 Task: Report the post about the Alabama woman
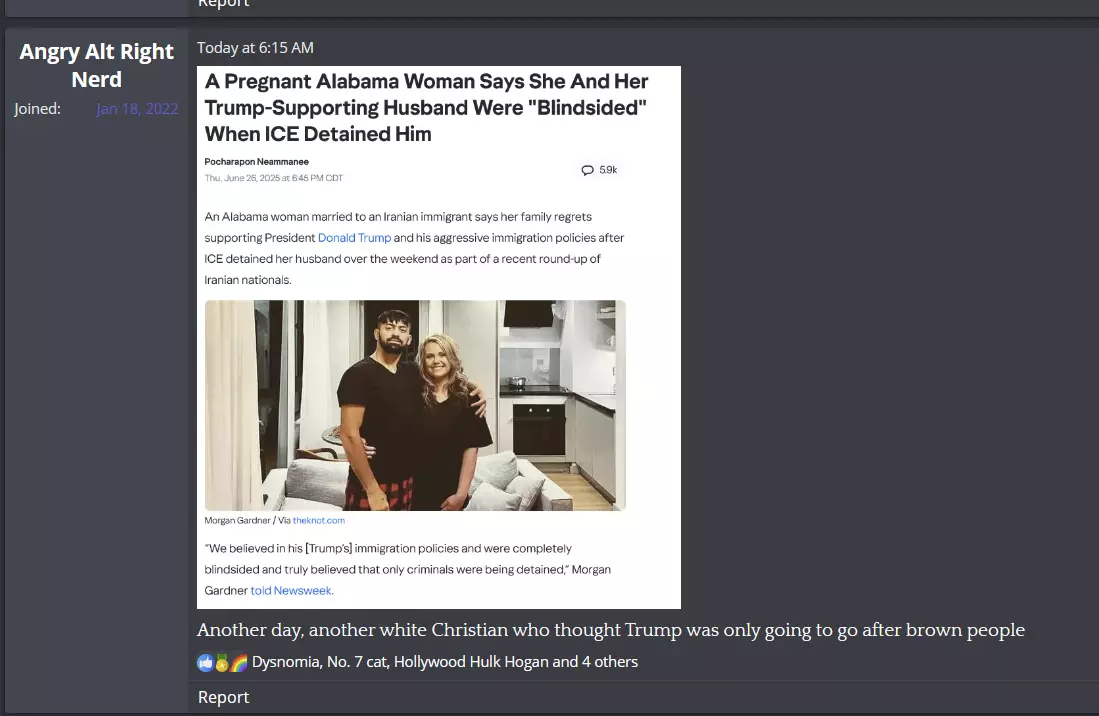(223, 697)
